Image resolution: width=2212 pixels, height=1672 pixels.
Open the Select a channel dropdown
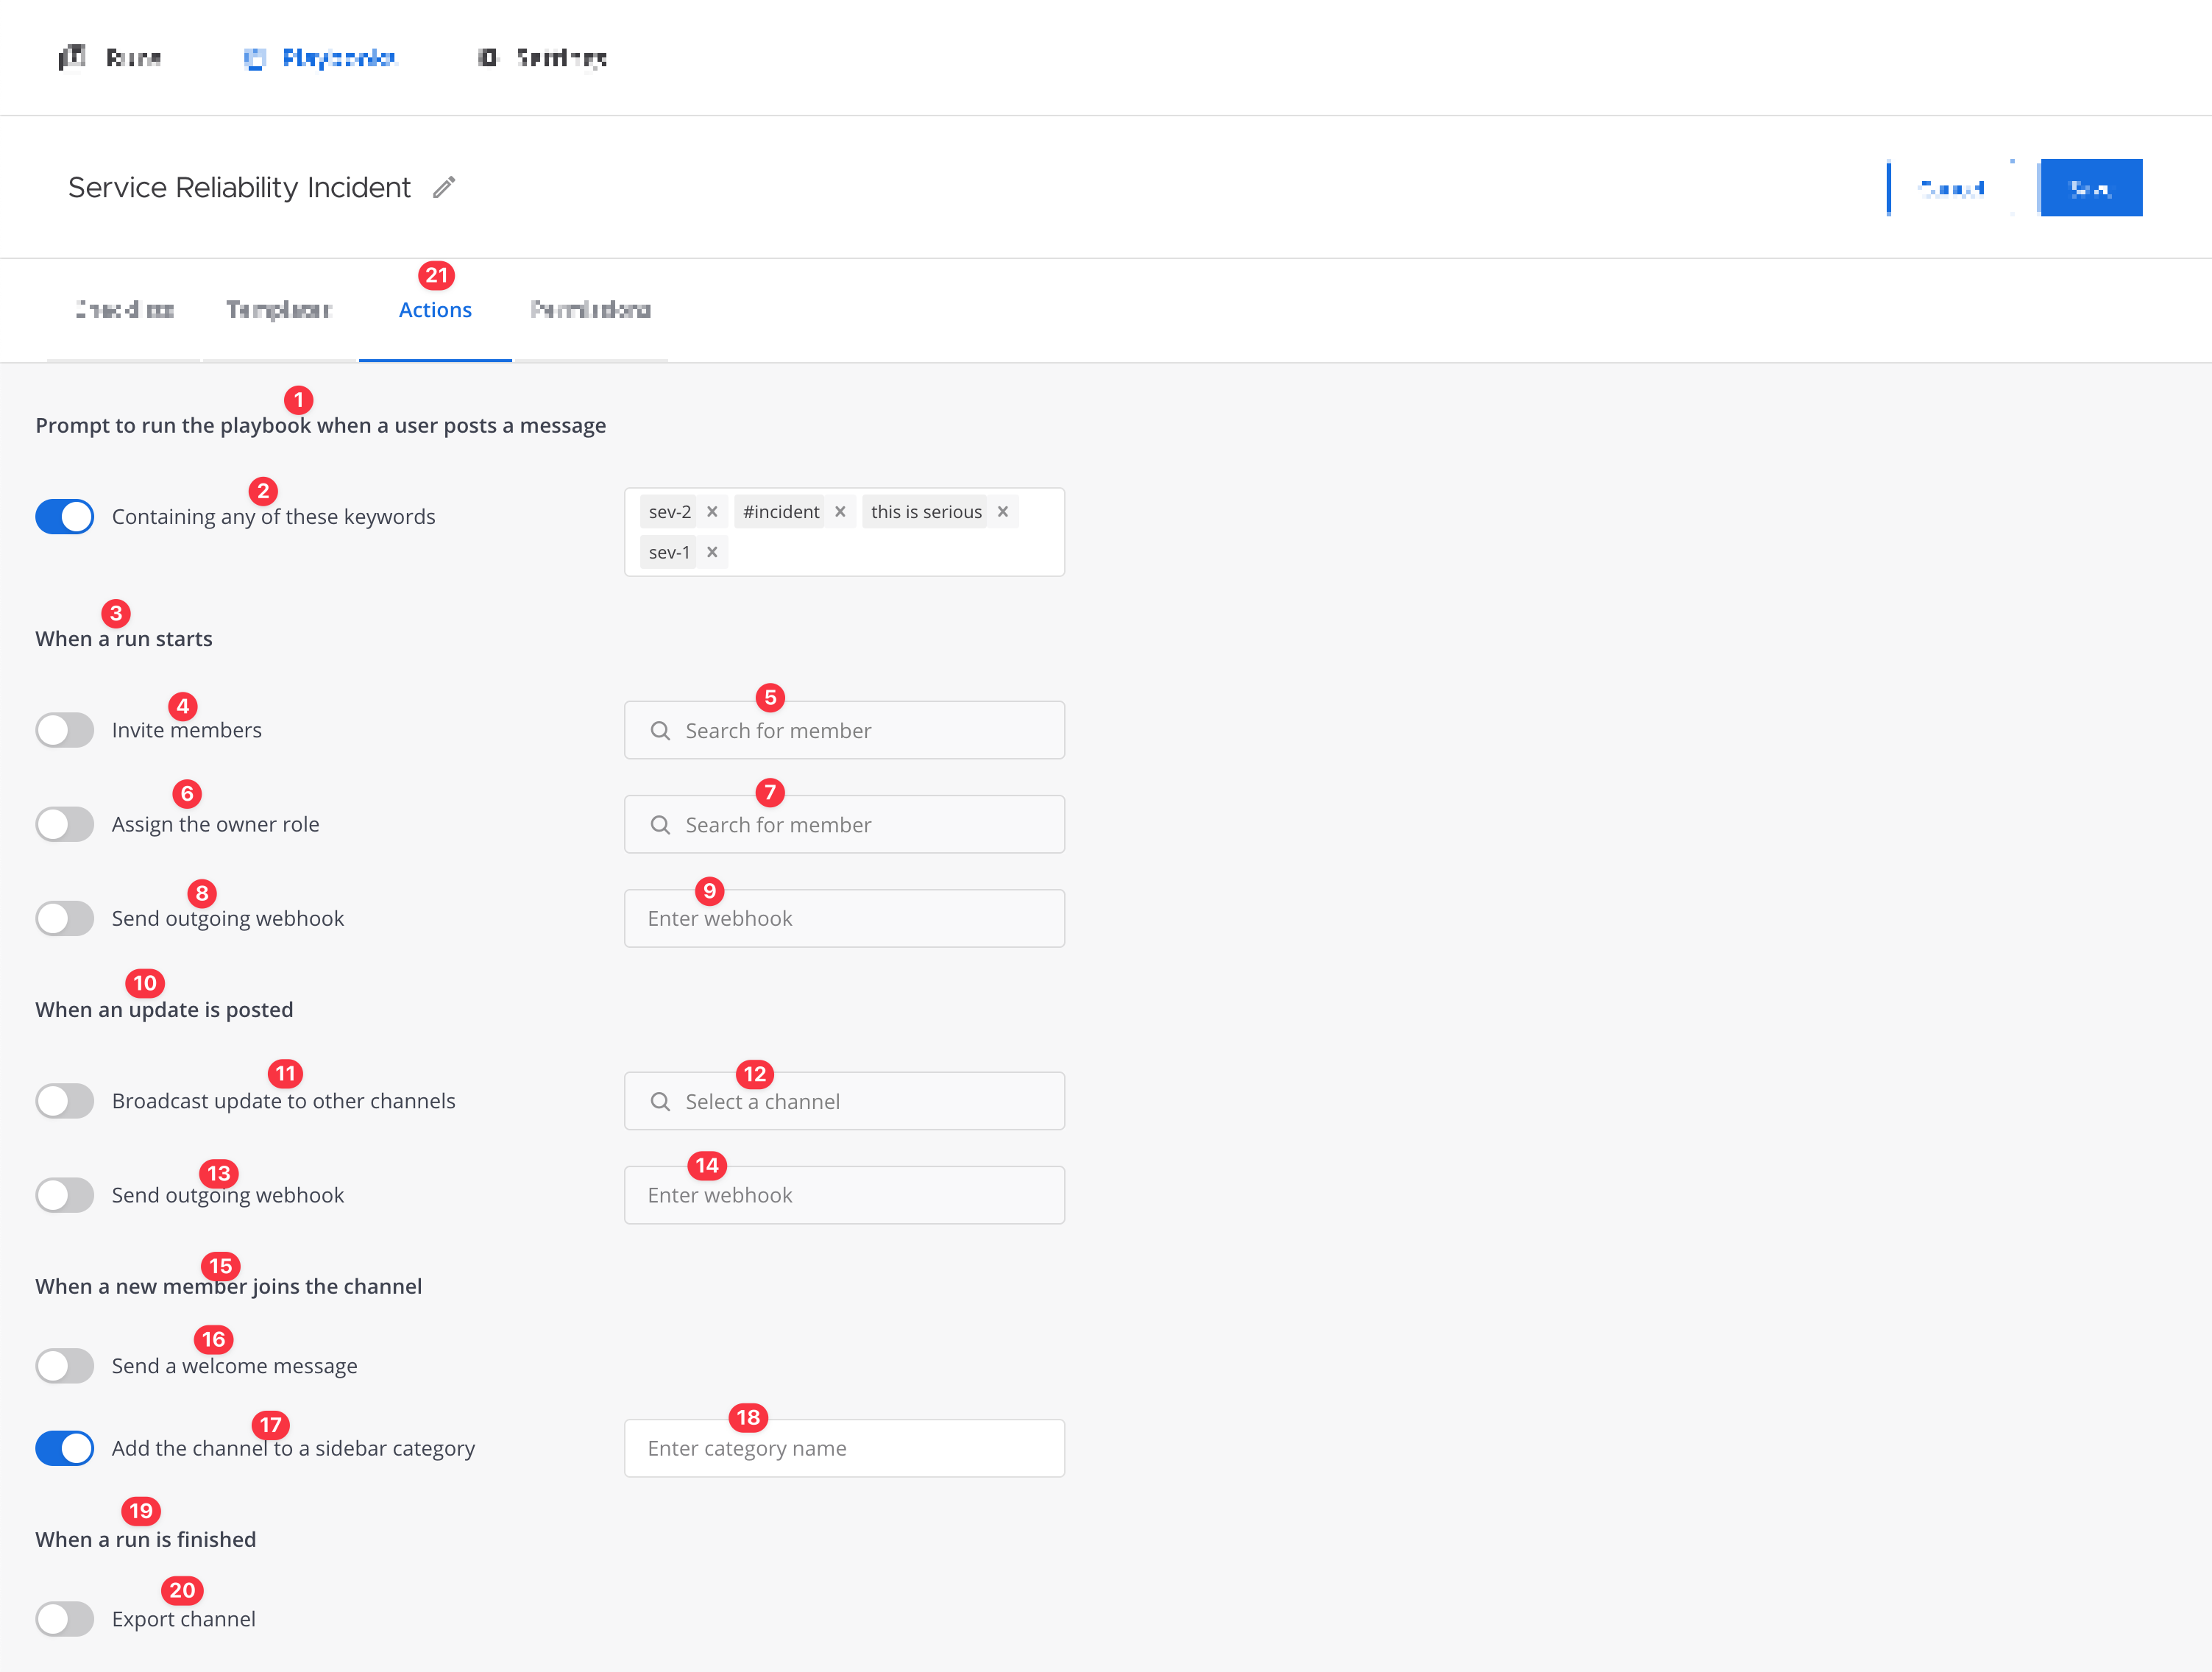844,1101
